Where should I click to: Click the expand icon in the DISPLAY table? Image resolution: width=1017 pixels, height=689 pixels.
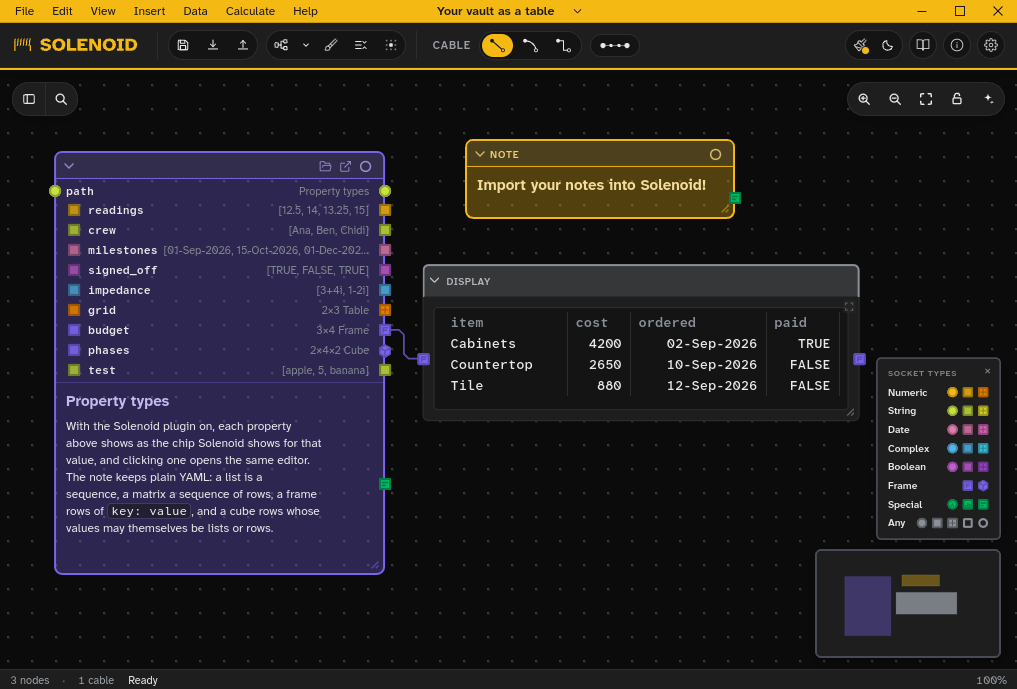(848, 306)
